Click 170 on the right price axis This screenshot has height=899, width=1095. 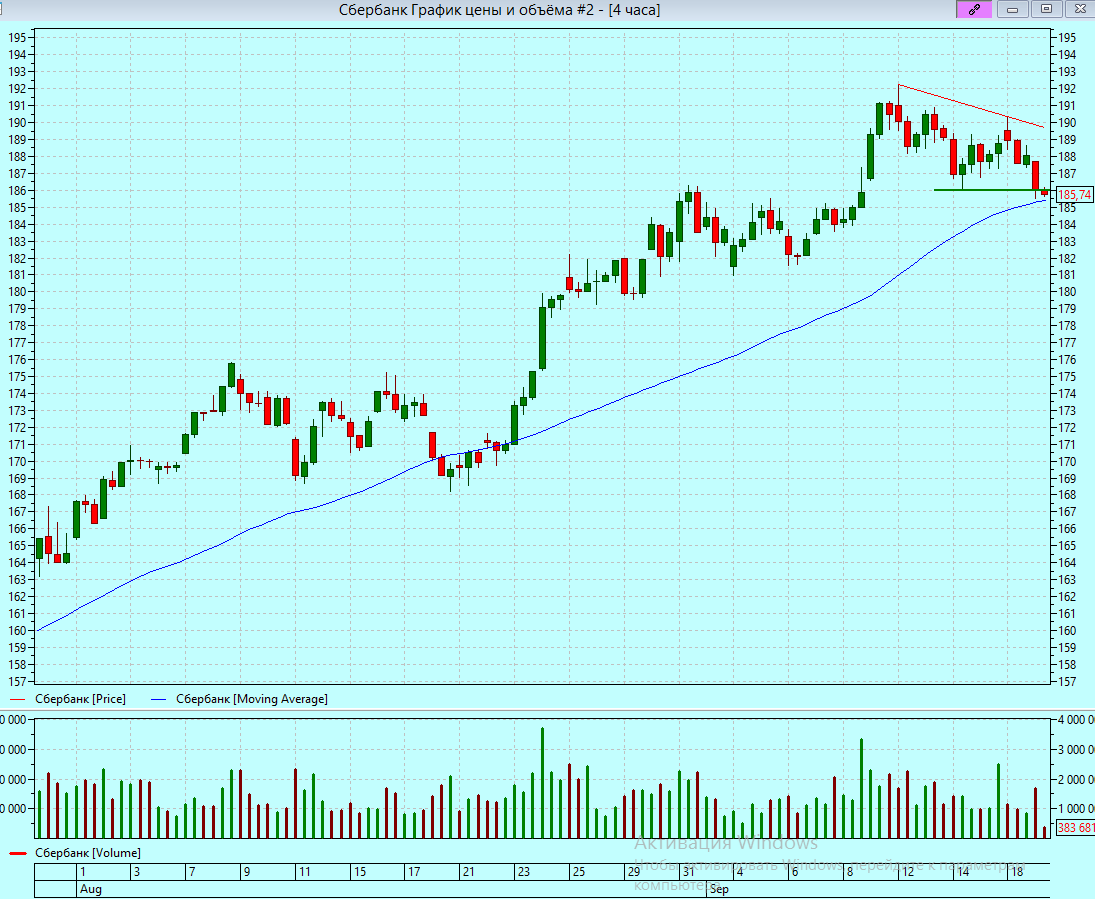click(1067, 461)
